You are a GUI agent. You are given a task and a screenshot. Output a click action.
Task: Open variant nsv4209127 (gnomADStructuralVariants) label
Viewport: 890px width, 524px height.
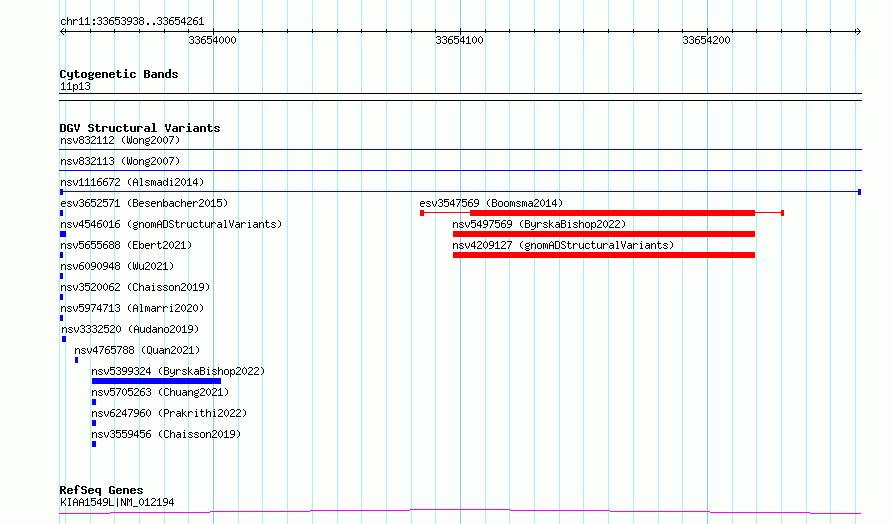point(563,245)
